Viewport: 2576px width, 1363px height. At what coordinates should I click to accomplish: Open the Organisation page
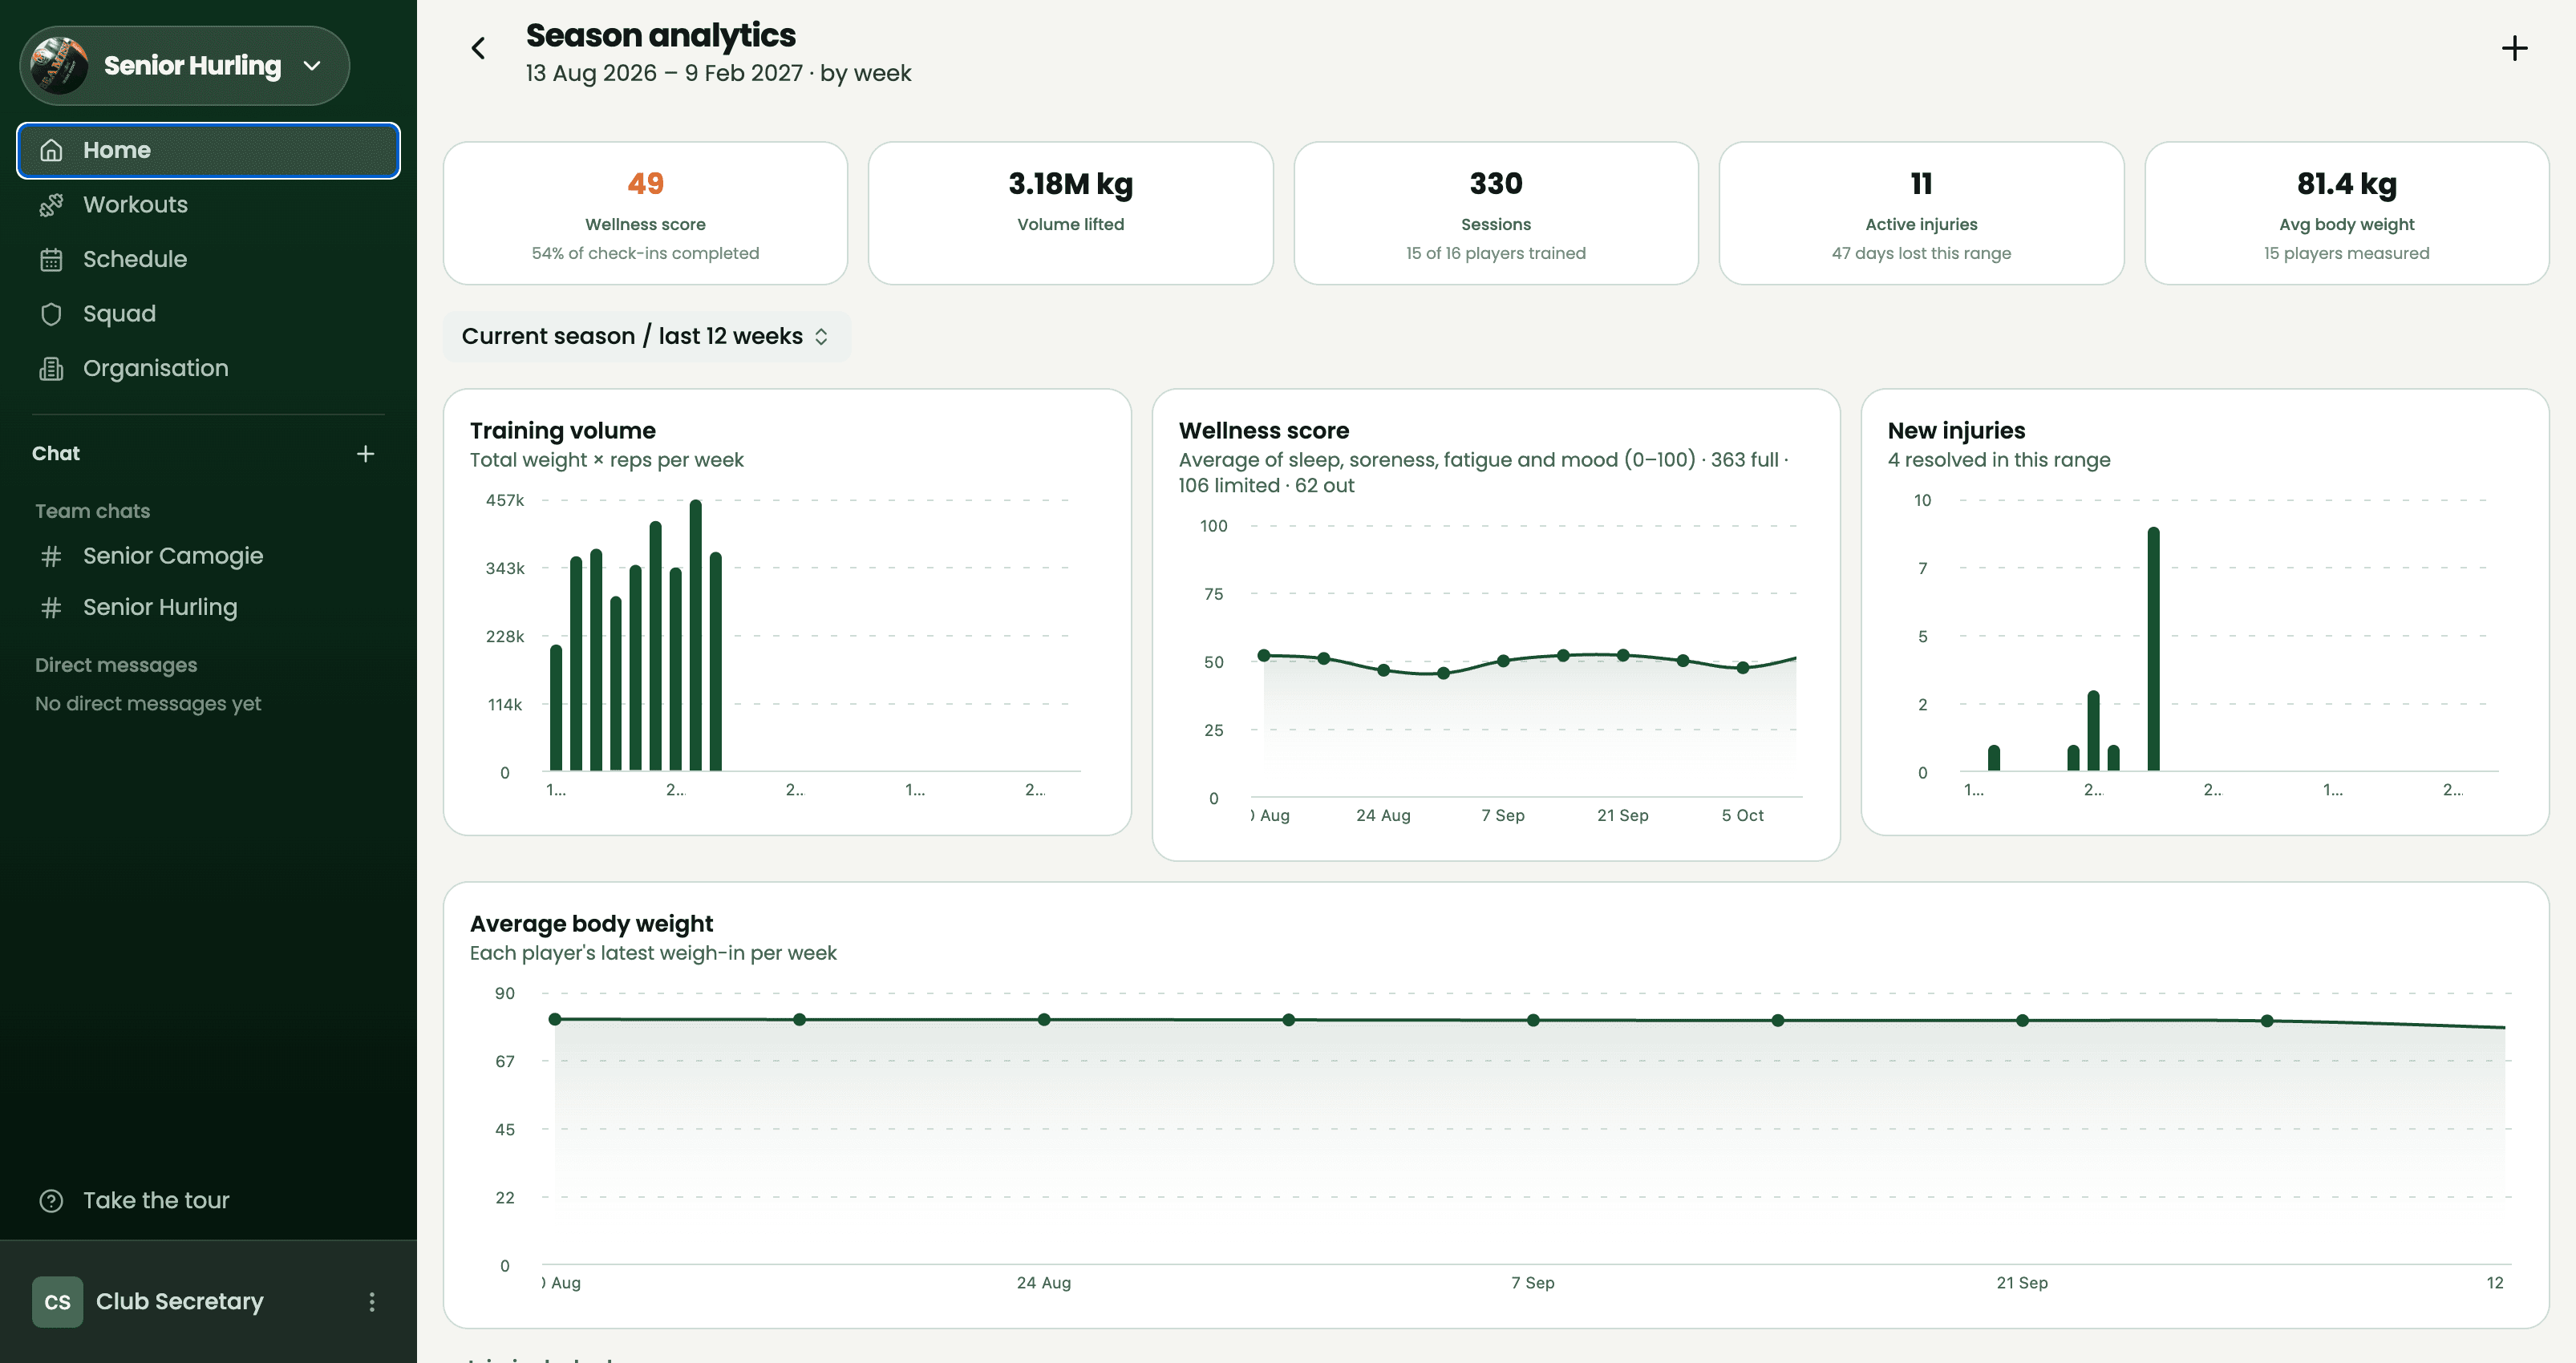click(x=208, y=368)
